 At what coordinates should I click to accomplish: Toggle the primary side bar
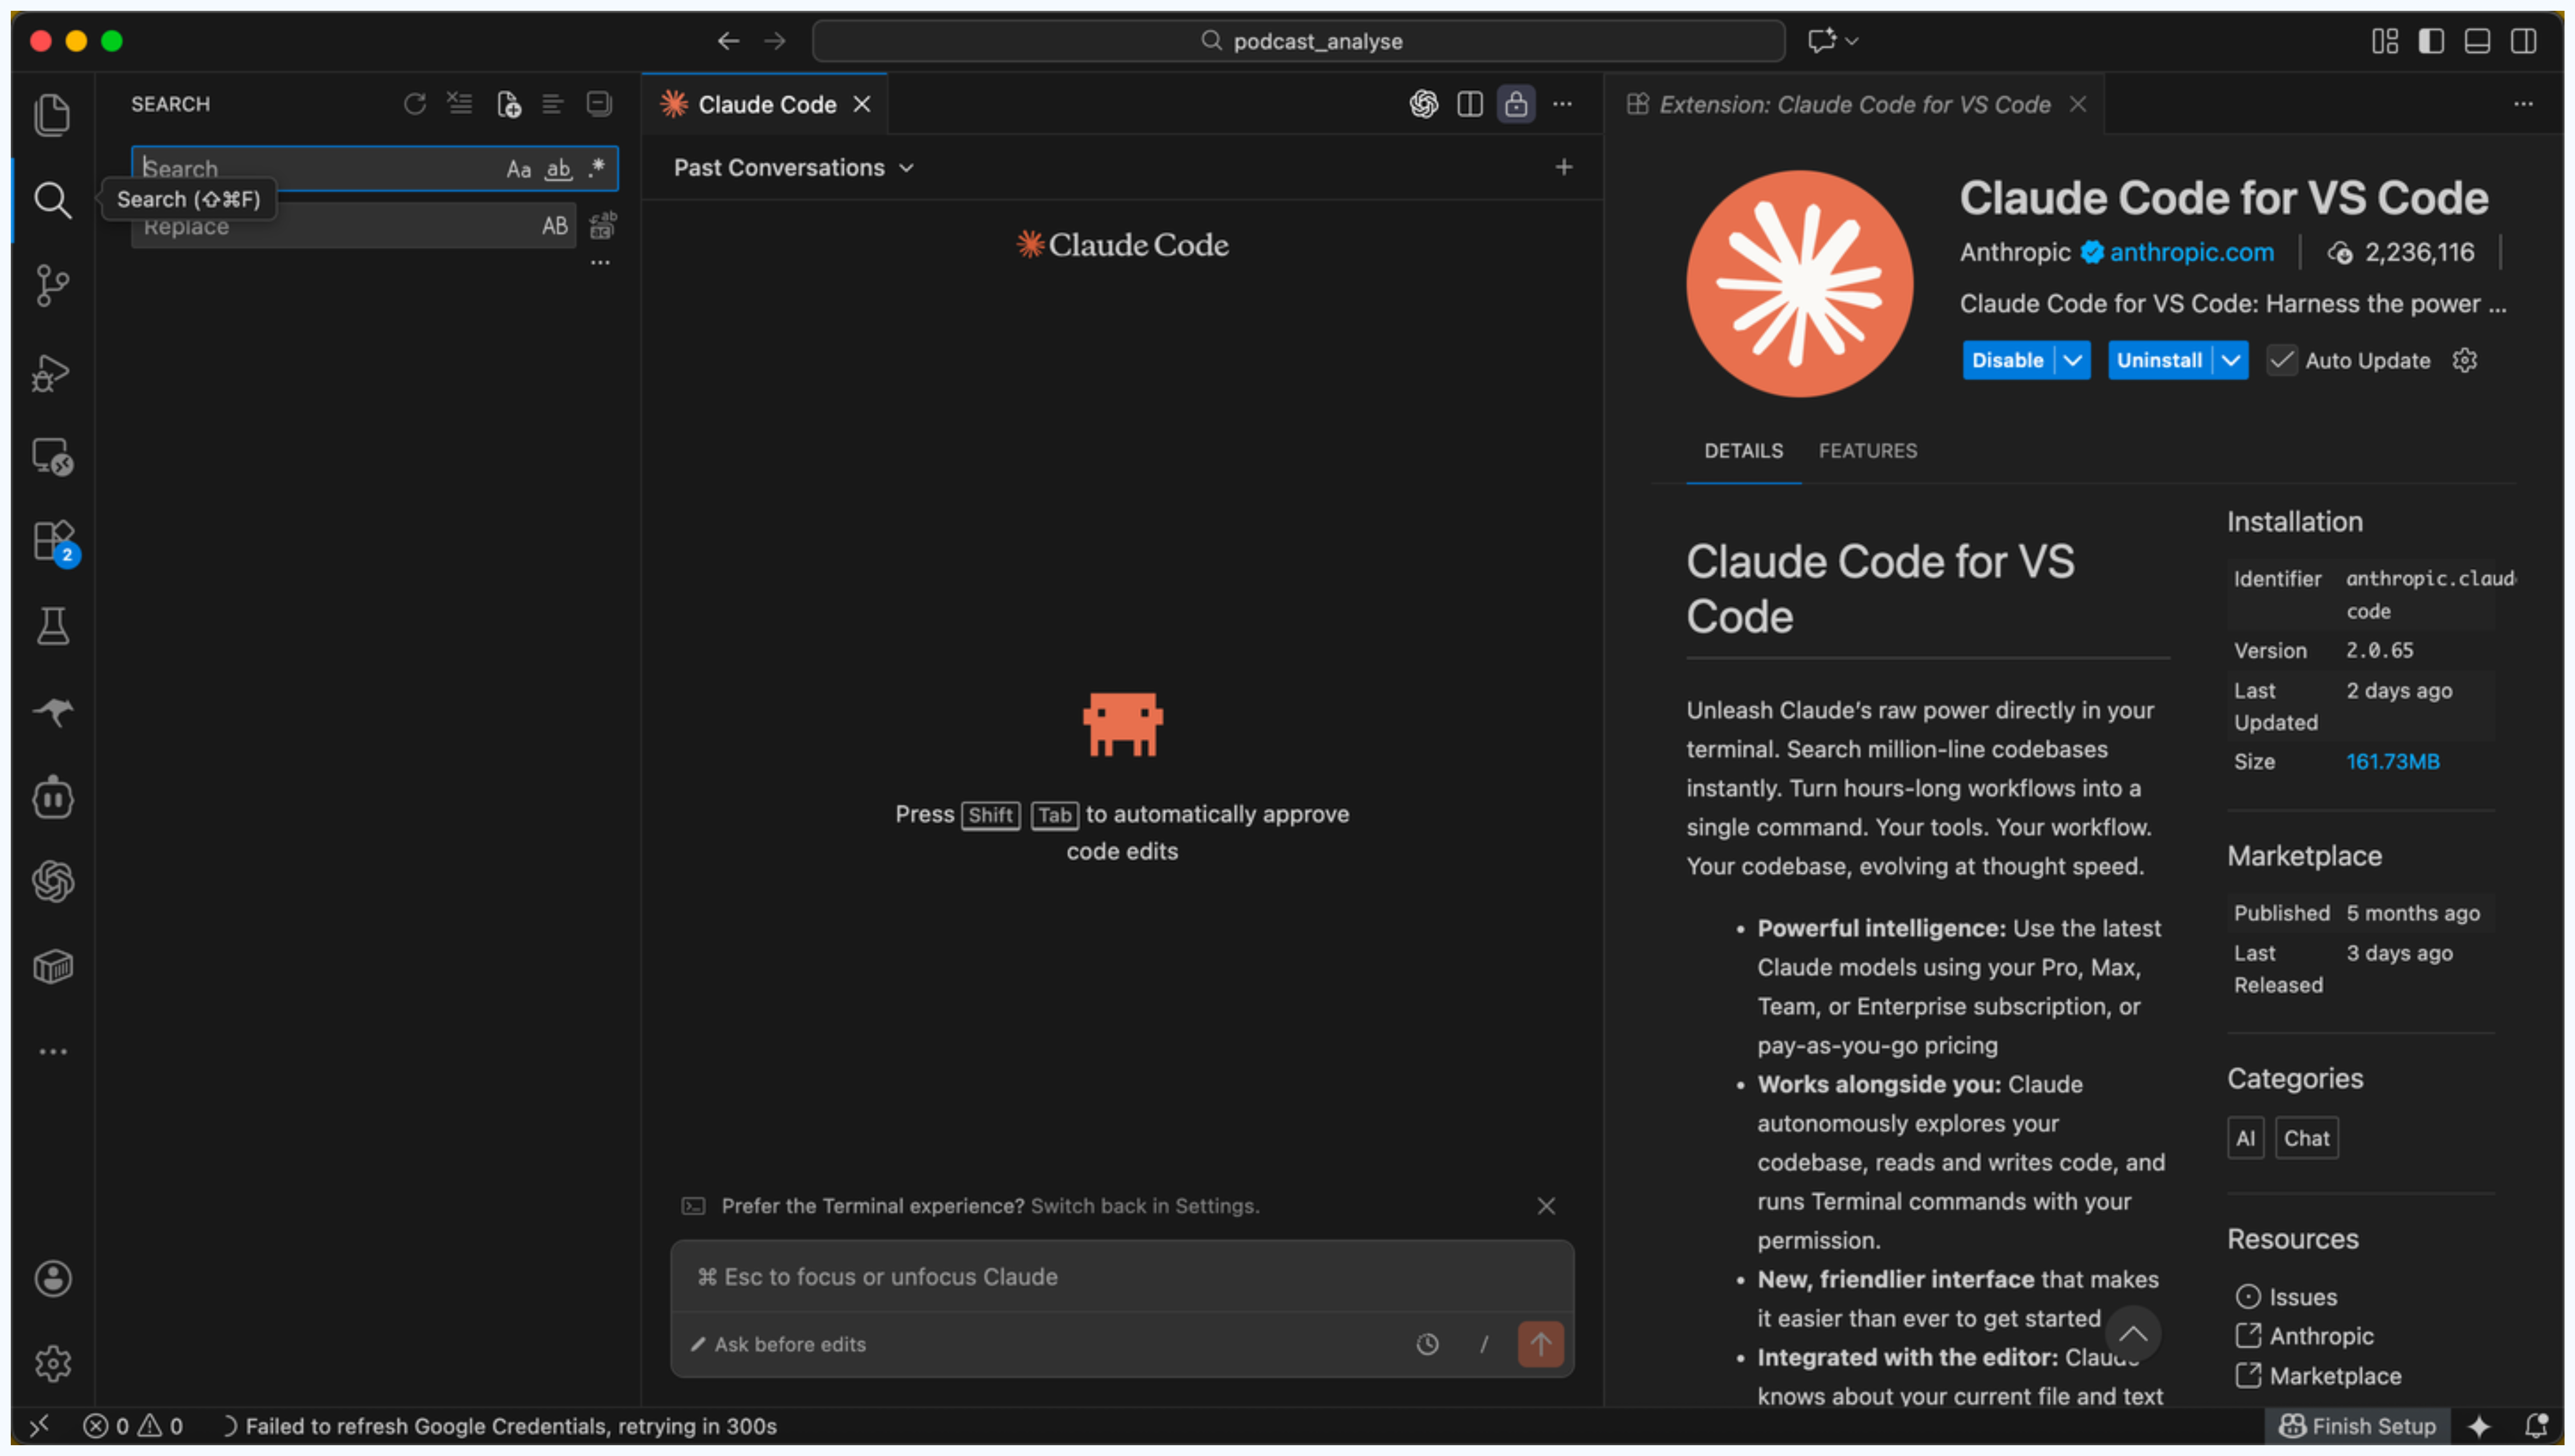tap(2431, 41)
